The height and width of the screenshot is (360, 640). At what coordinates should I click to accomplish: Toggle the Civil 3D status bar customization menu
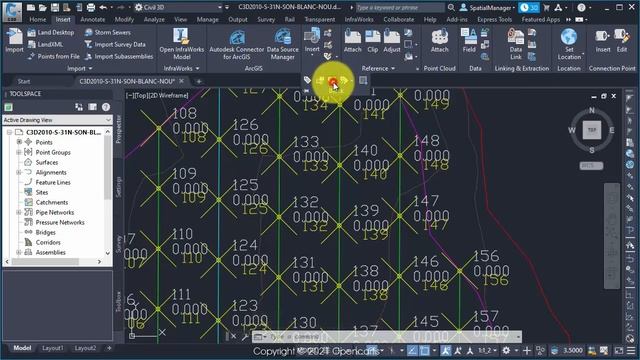(631, 351)
